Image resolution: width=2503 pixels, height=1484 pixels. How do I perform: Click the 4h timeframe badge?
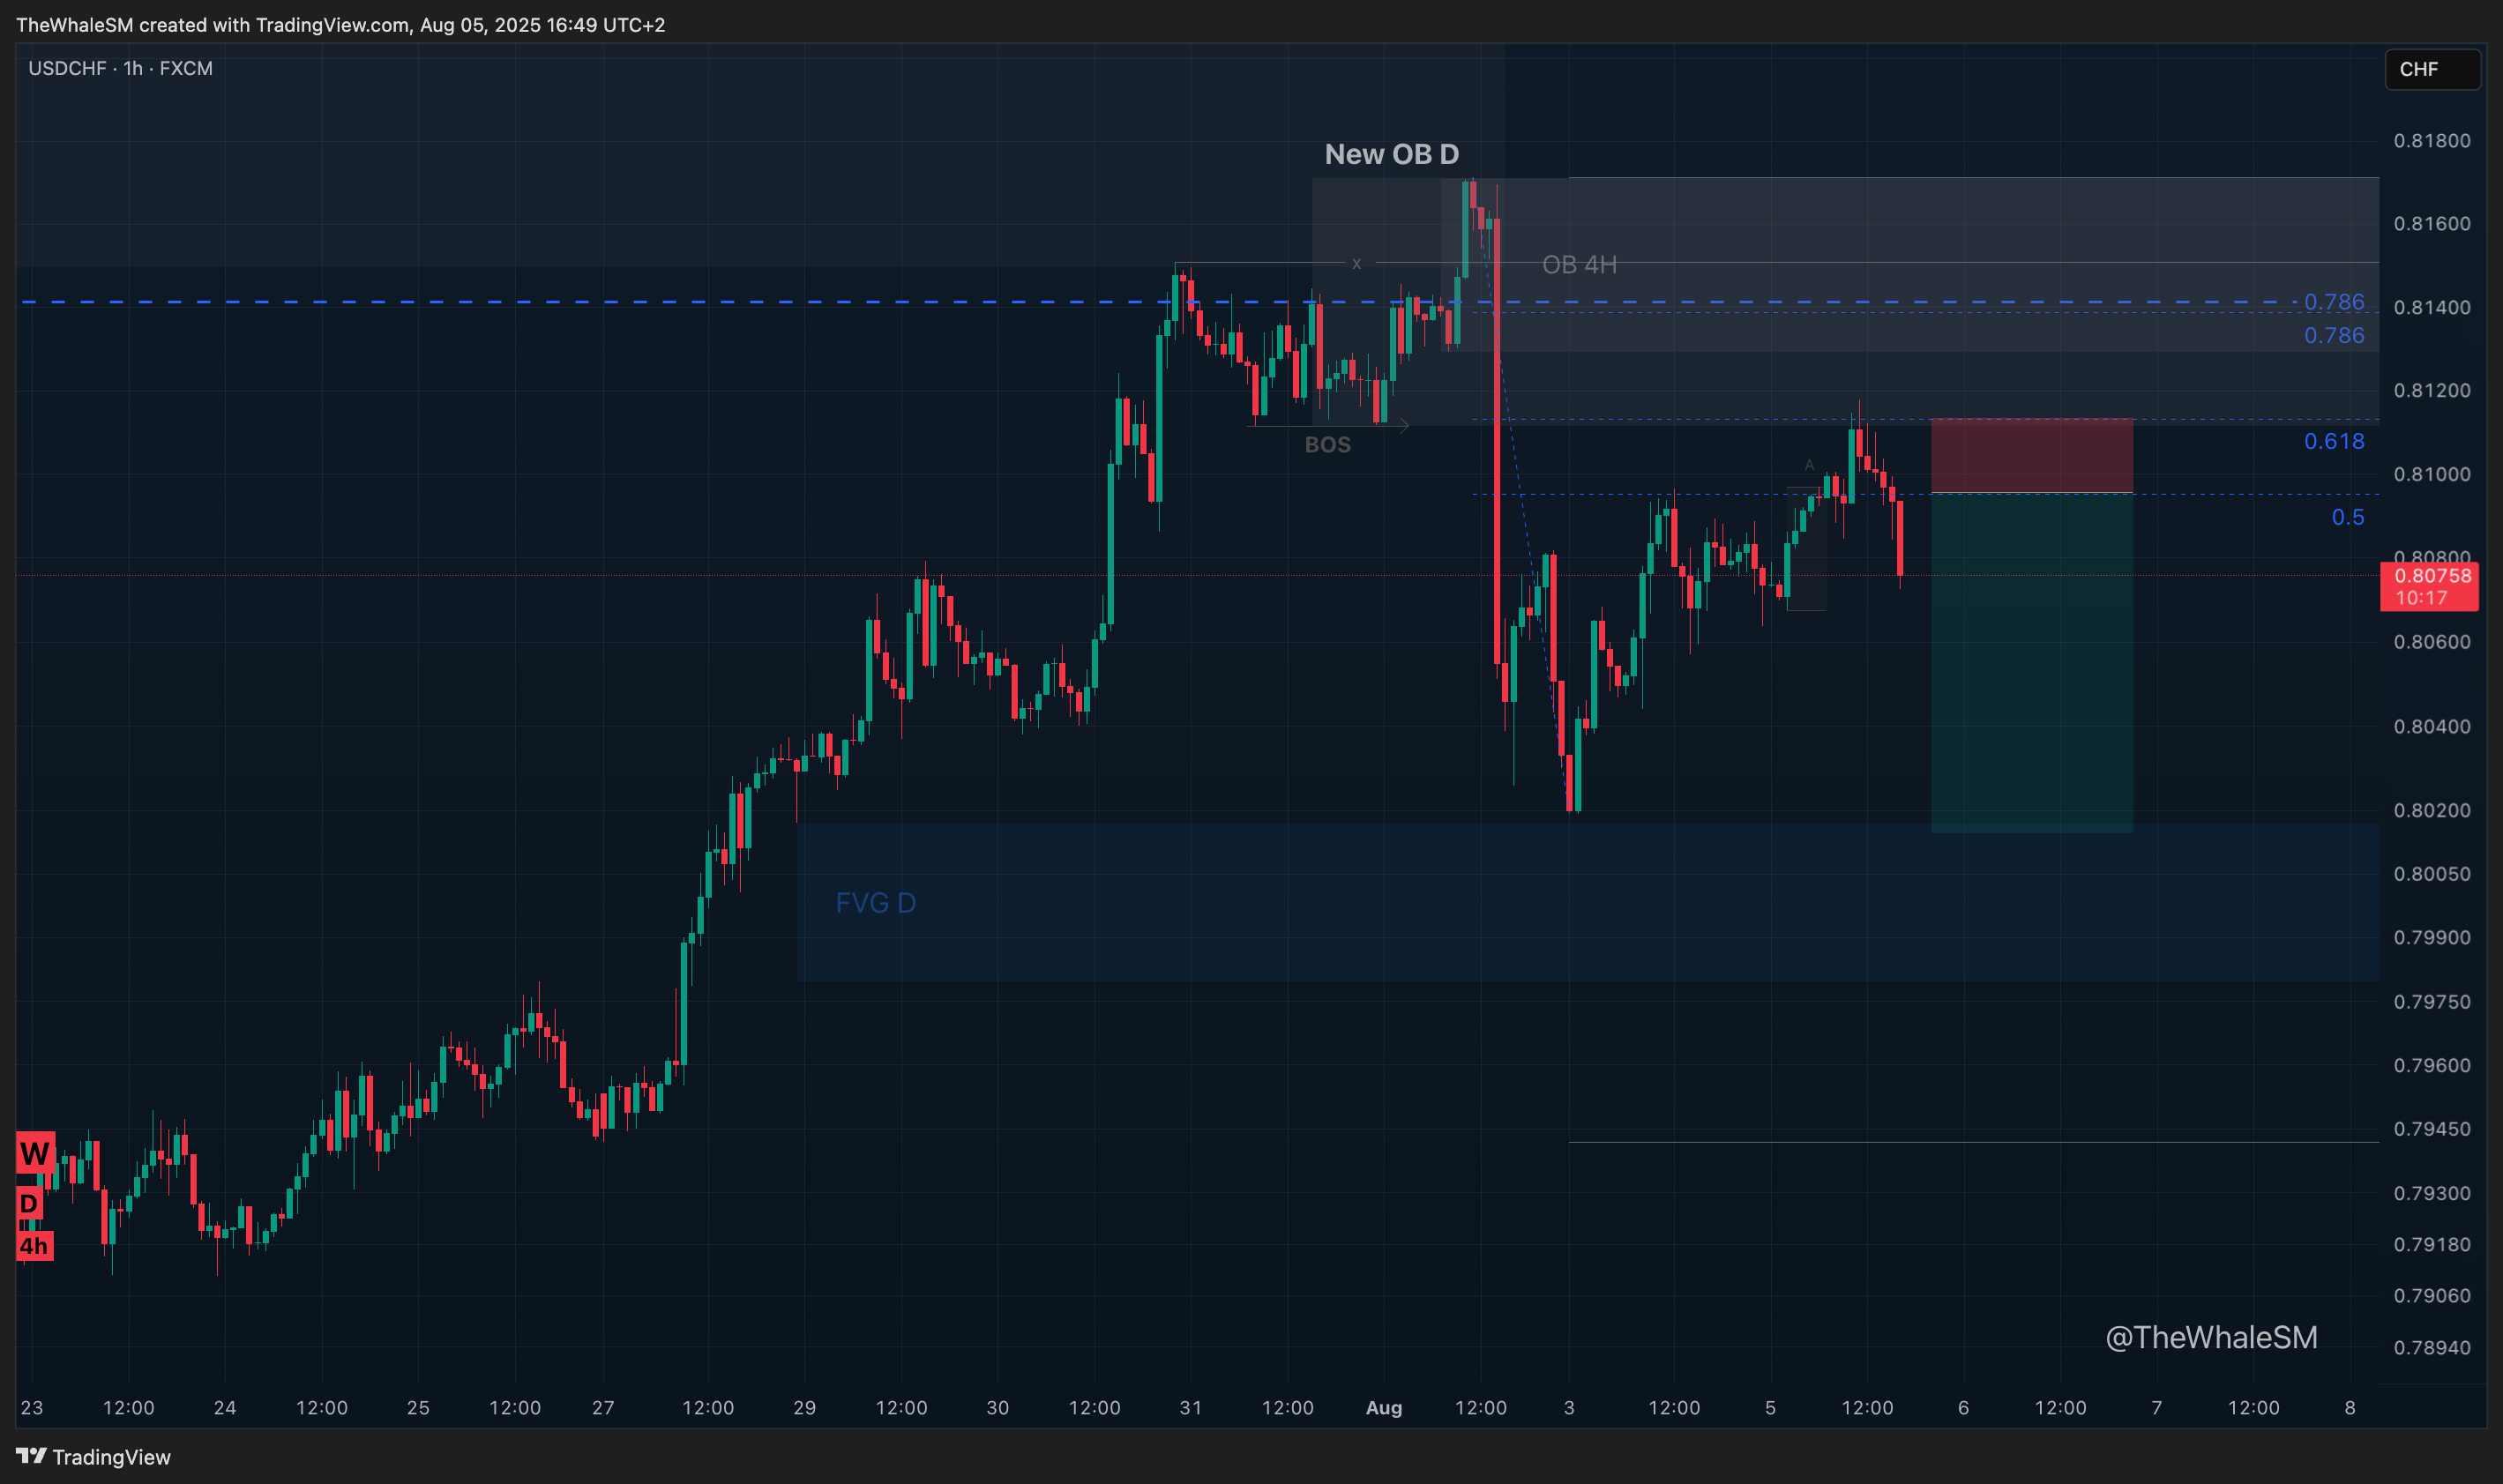click(34, 1246)
